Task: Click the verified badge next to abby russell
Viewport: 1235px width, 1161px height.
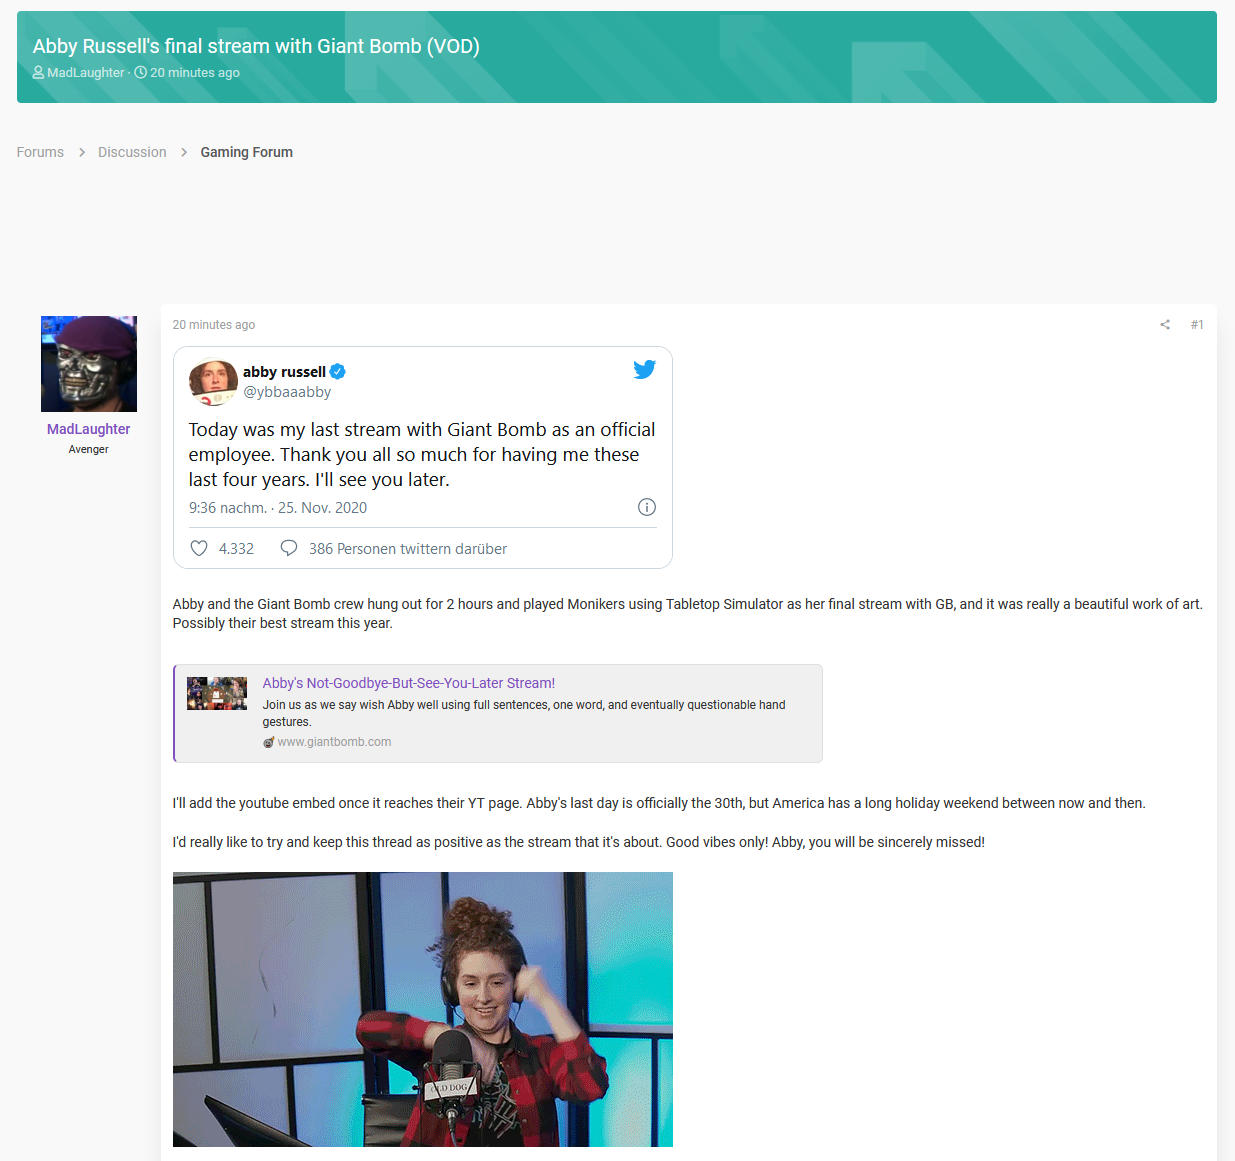Action: 338,372
